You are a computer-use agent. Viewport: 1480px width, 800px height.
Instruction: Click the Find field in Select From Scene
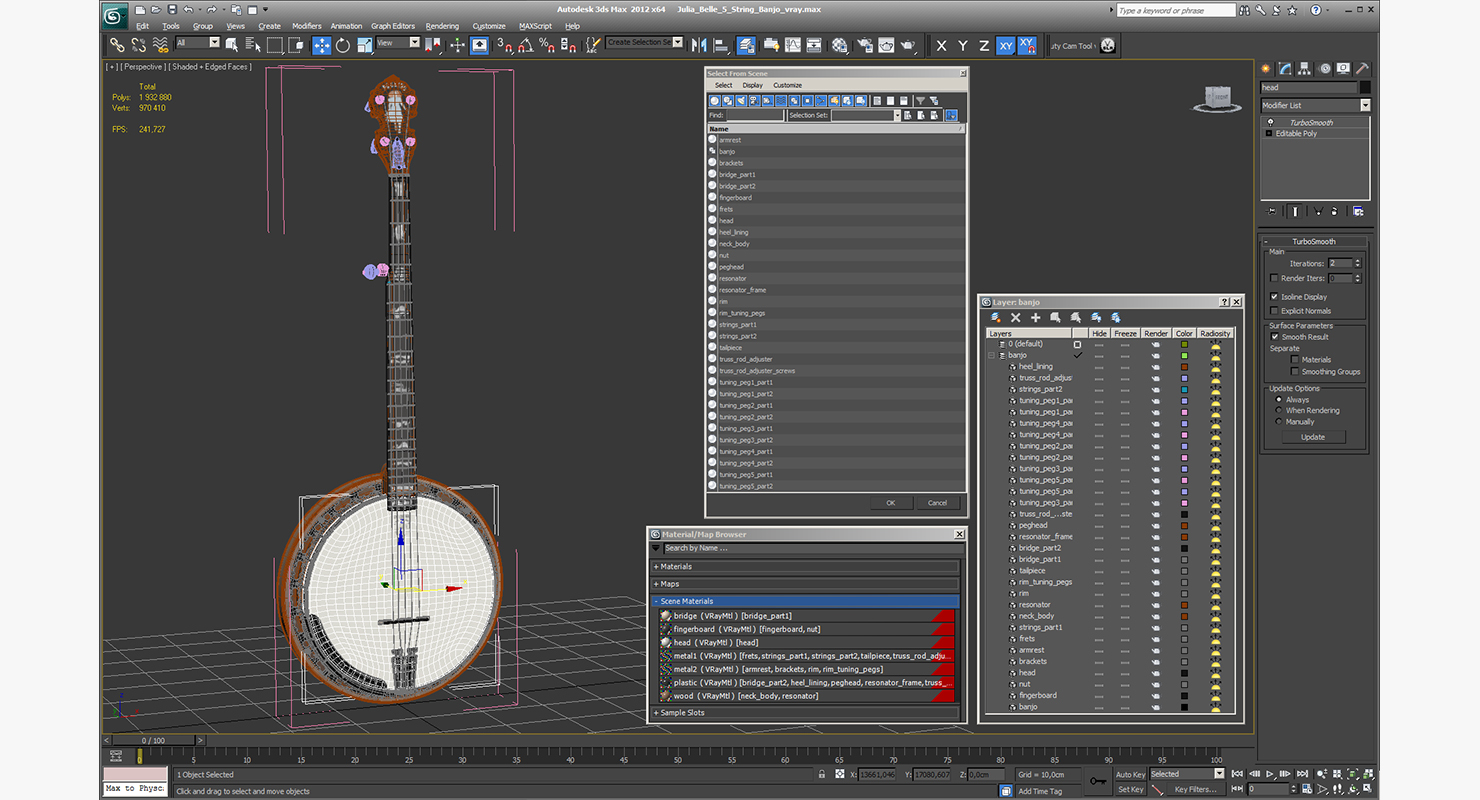point(755,116)
